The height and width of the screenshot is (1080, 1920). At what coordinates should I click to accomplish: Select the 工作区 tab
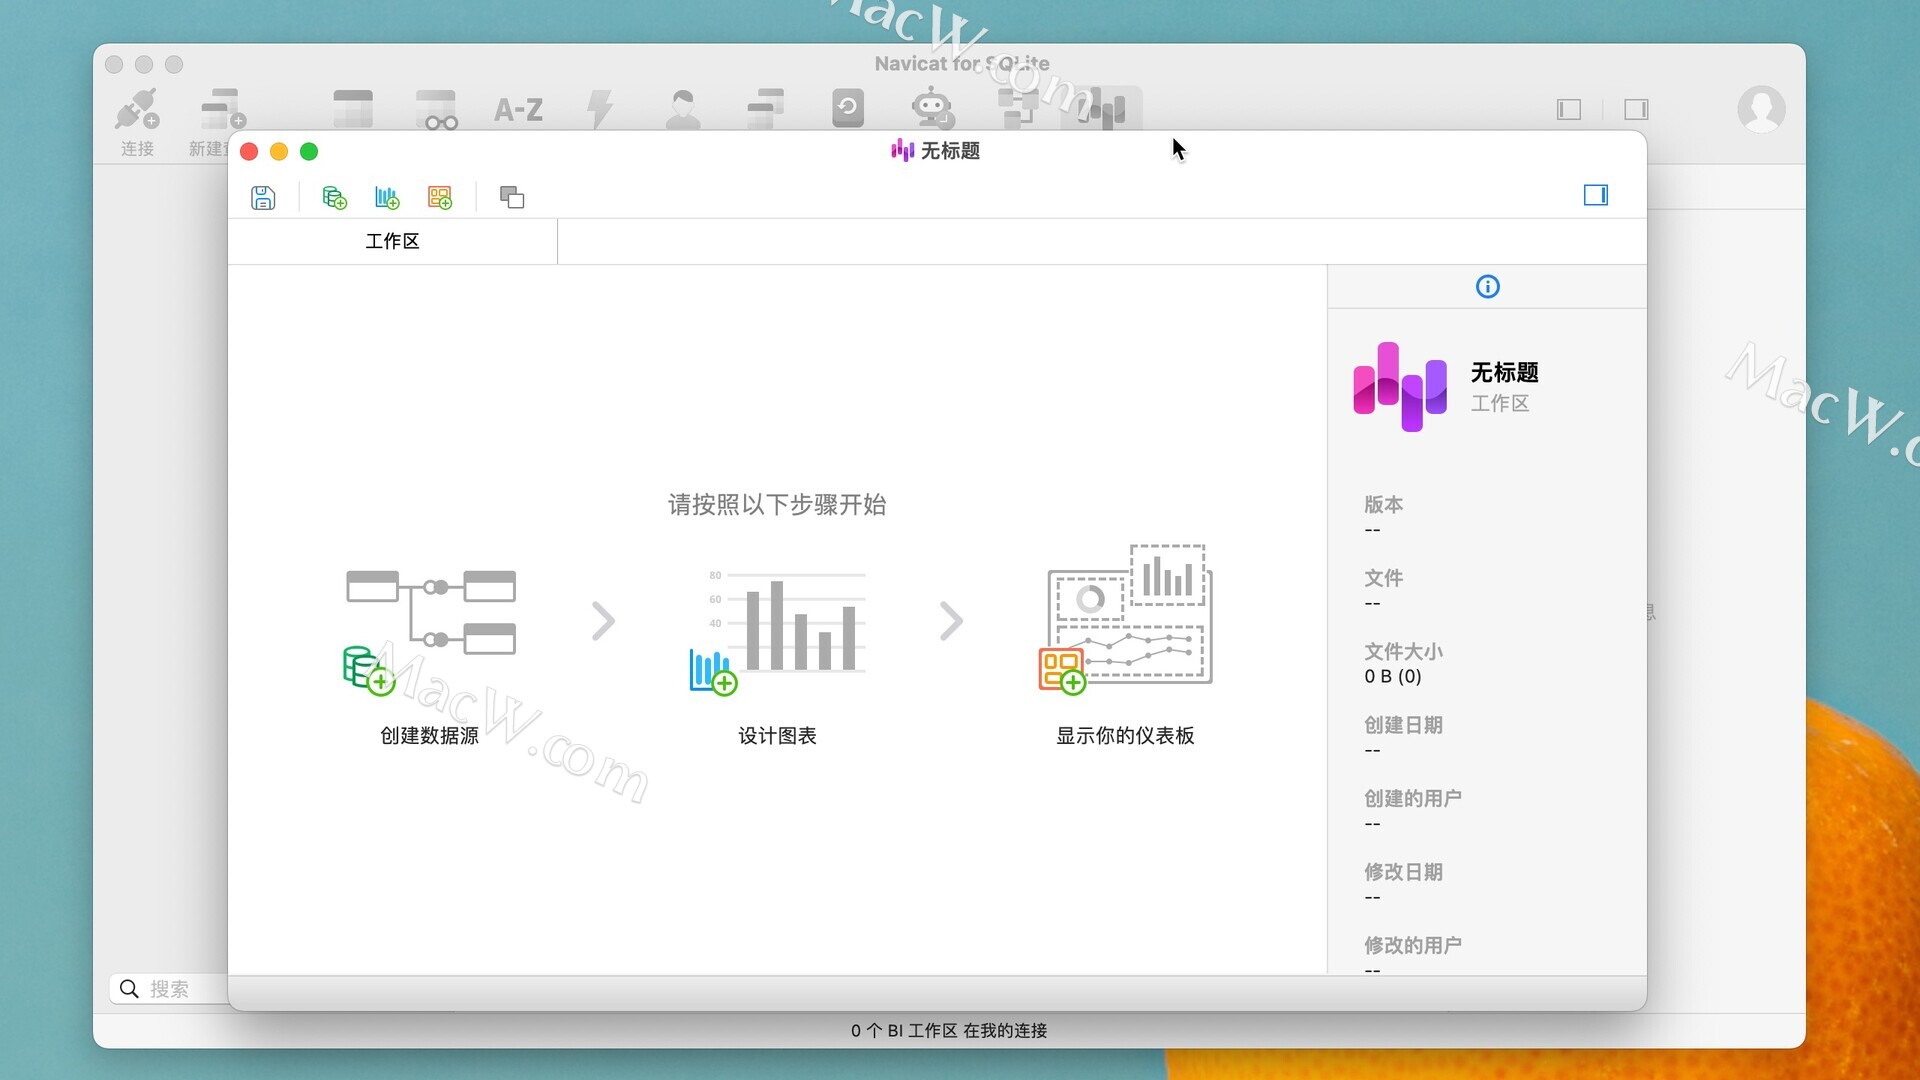392,241
